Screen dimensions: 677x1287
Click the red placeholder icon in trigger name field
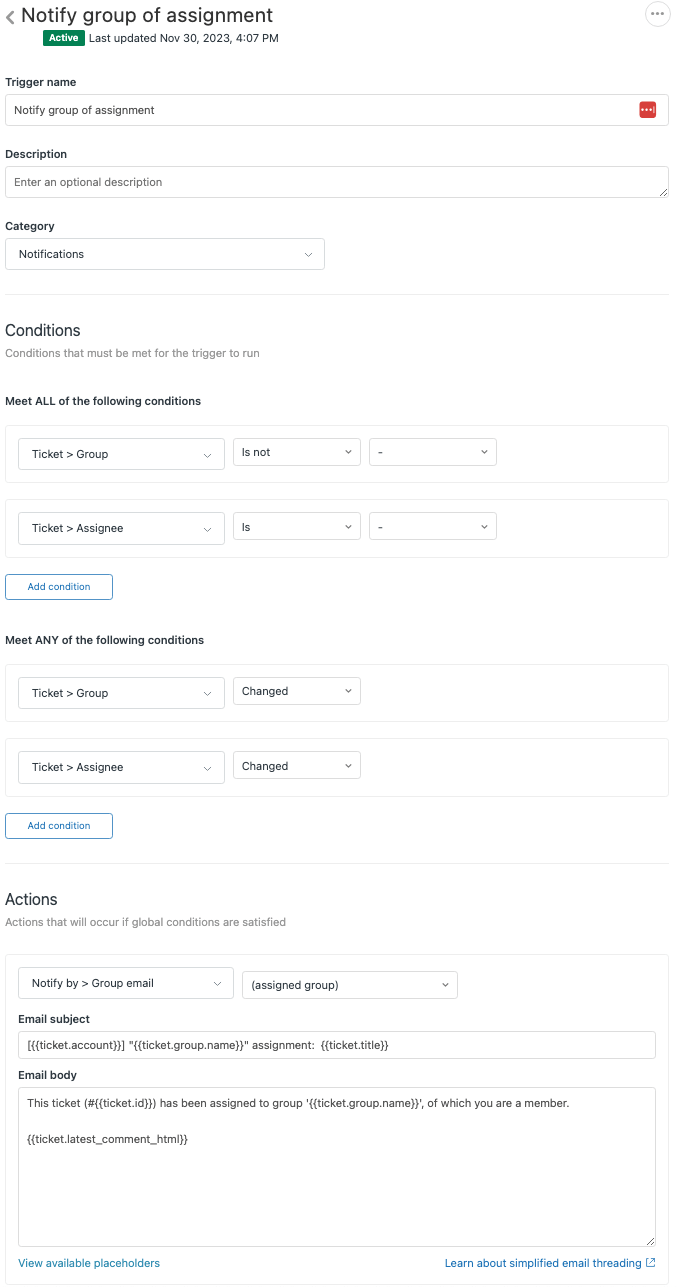tap(648, 109)
